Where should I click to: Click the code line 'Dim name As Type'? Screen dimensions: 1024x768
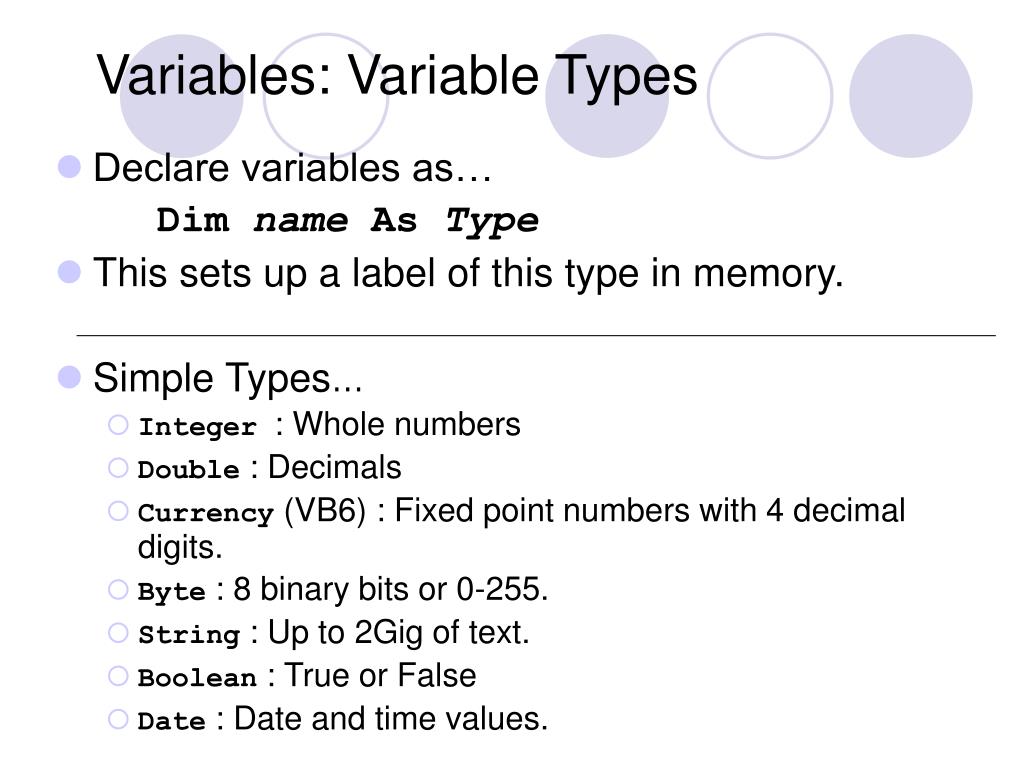tap(347, 221)
